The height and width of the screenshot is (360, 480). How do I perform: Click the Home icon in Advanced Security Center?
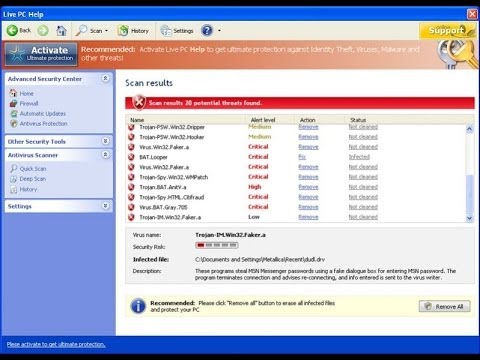[x=13, y=93]
